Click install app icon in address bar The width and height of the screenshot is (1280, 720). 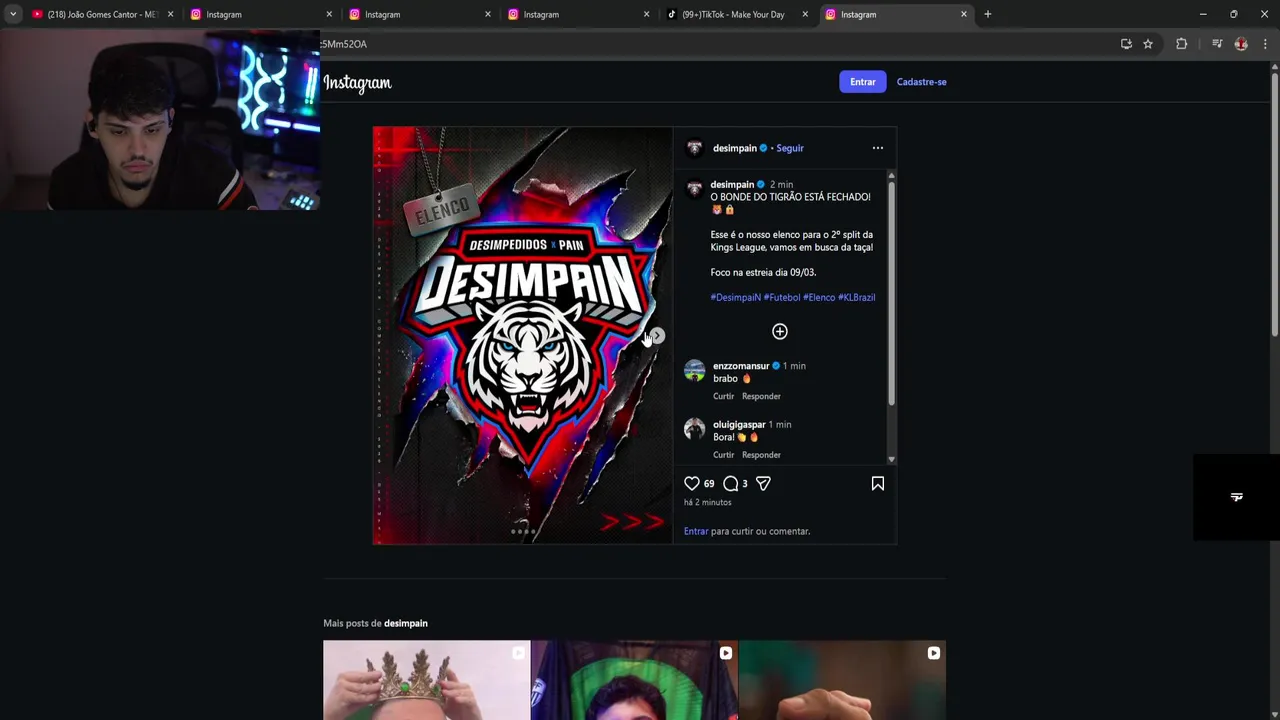1126,44
